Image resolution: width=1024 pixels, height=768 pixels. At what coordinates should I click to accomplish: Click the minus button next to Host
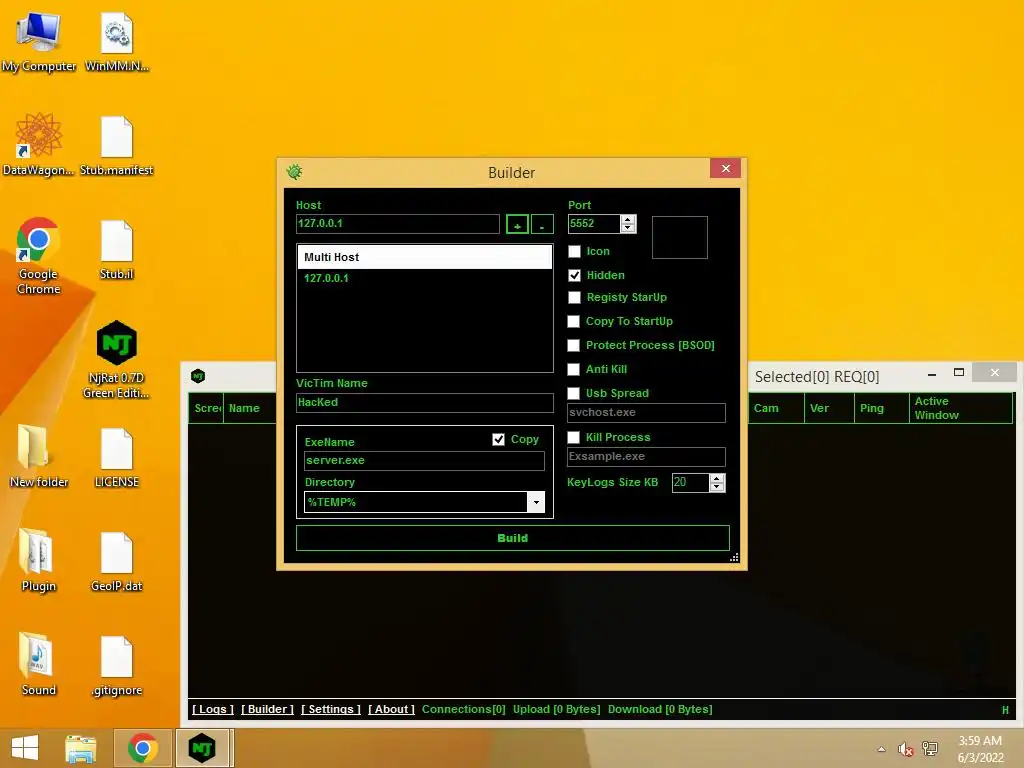(x=542, y=225)
